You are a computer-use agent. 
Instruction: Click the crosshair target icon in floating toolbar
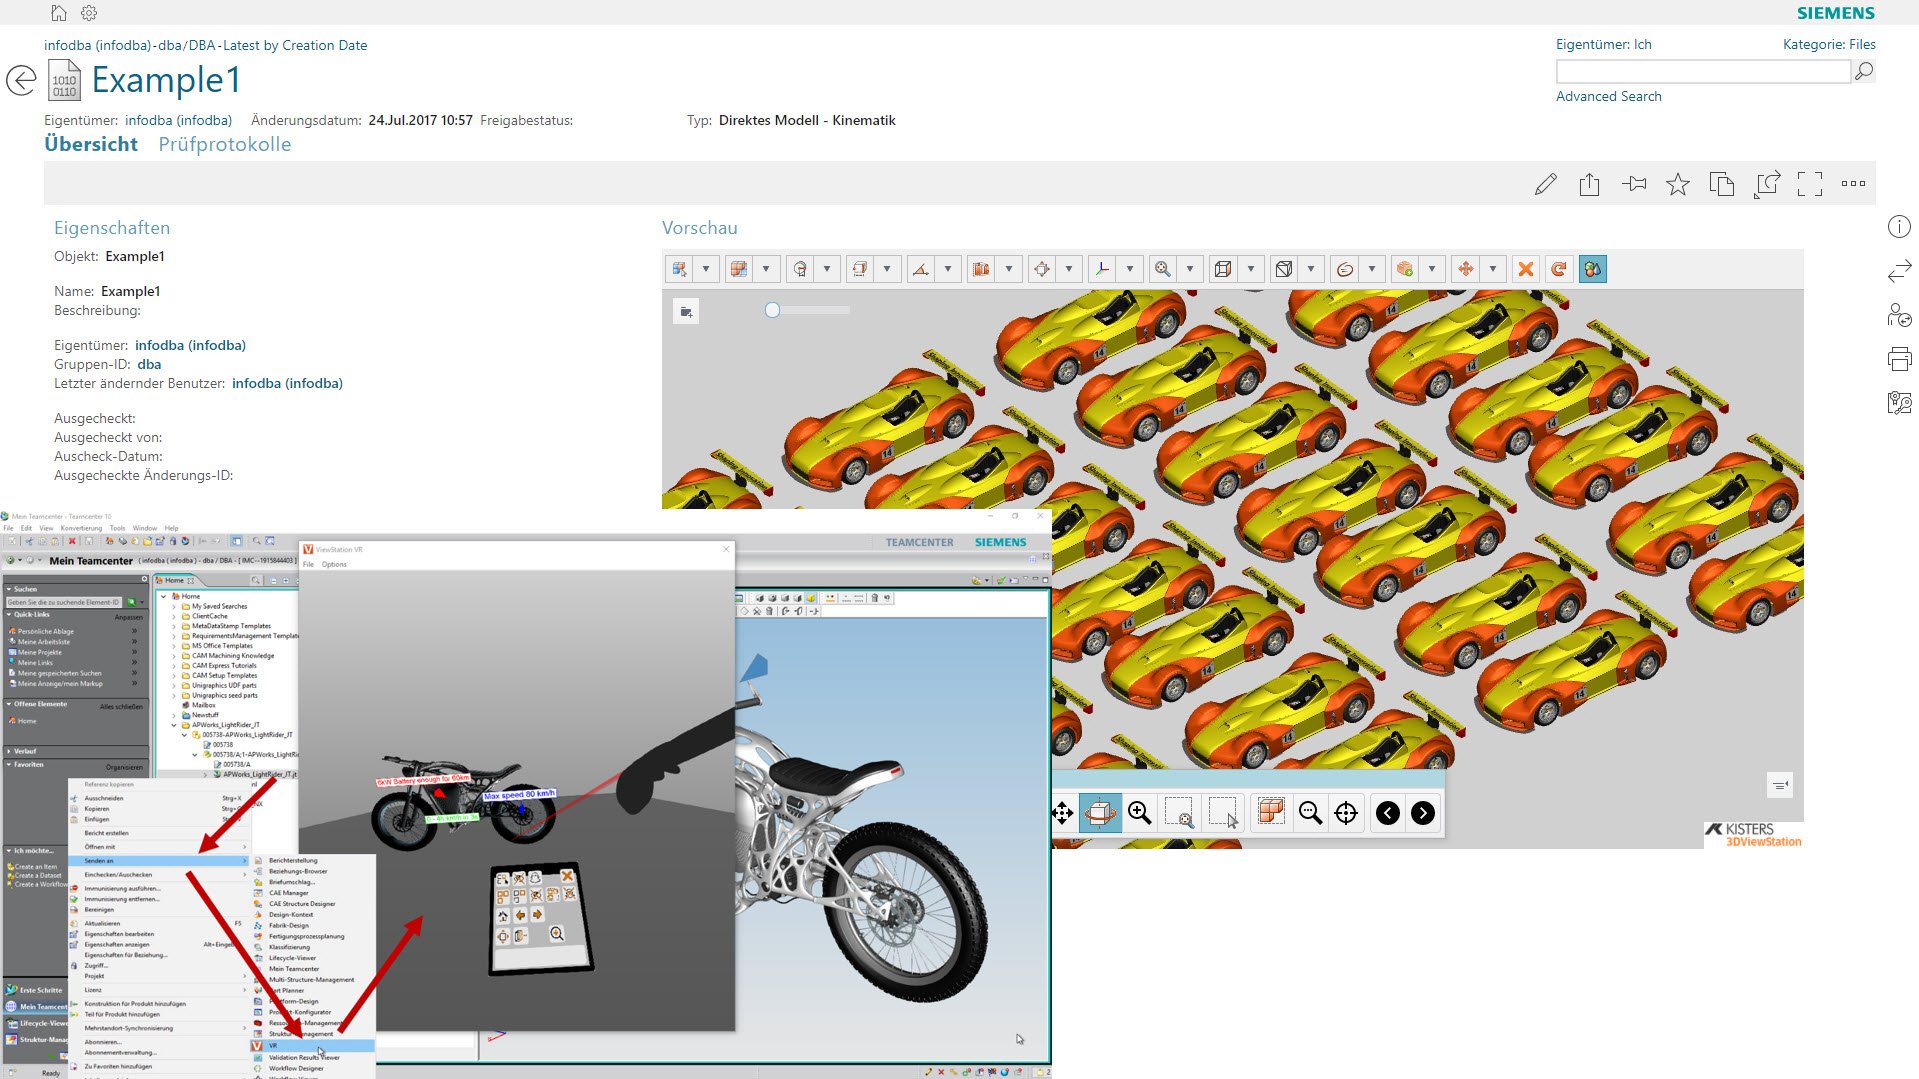1346,813
